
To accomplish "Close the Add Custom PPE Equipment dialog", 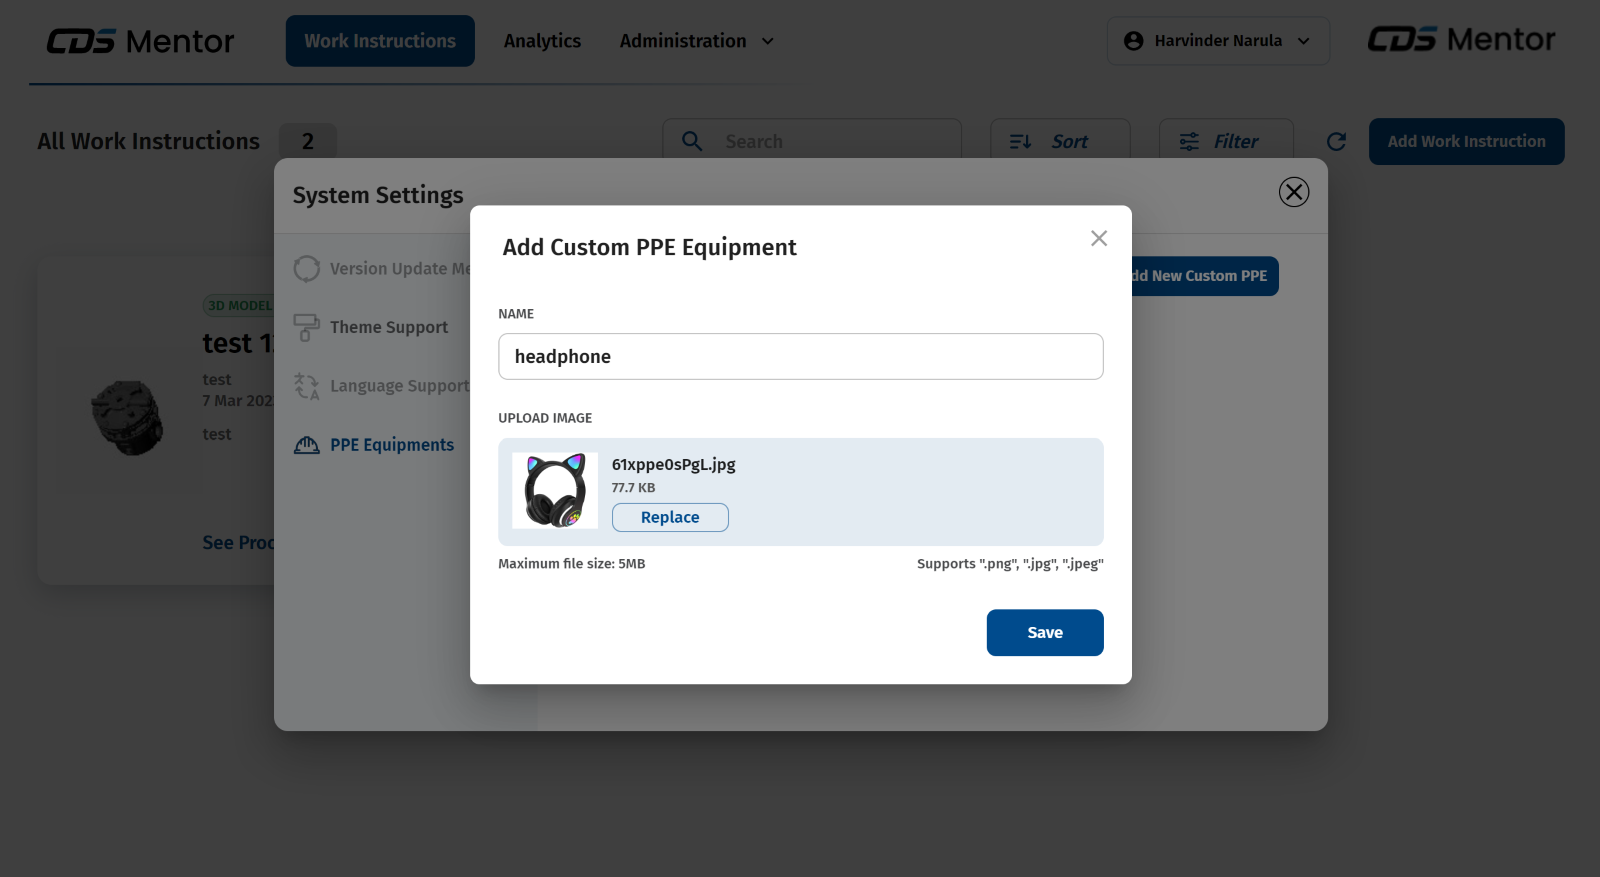I will [x=1099, y=238].
